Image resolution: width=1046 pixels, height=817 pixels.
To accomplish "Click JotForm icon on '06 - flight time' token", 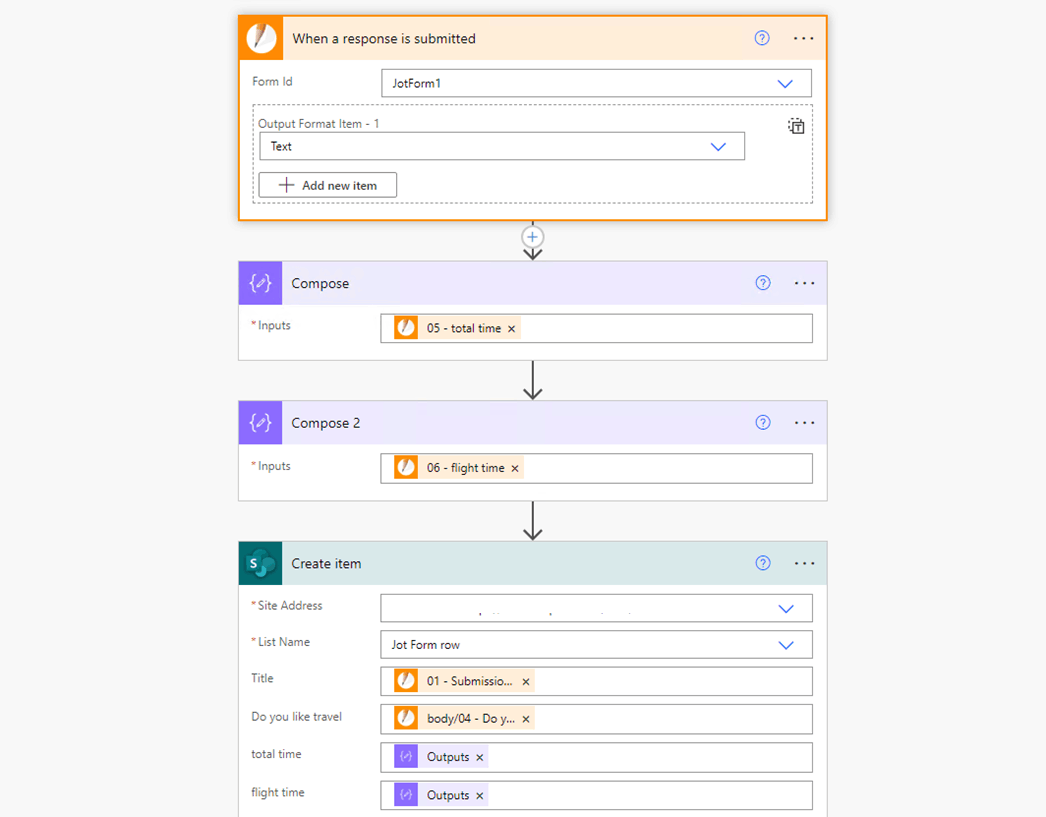I will click(406, 468).
